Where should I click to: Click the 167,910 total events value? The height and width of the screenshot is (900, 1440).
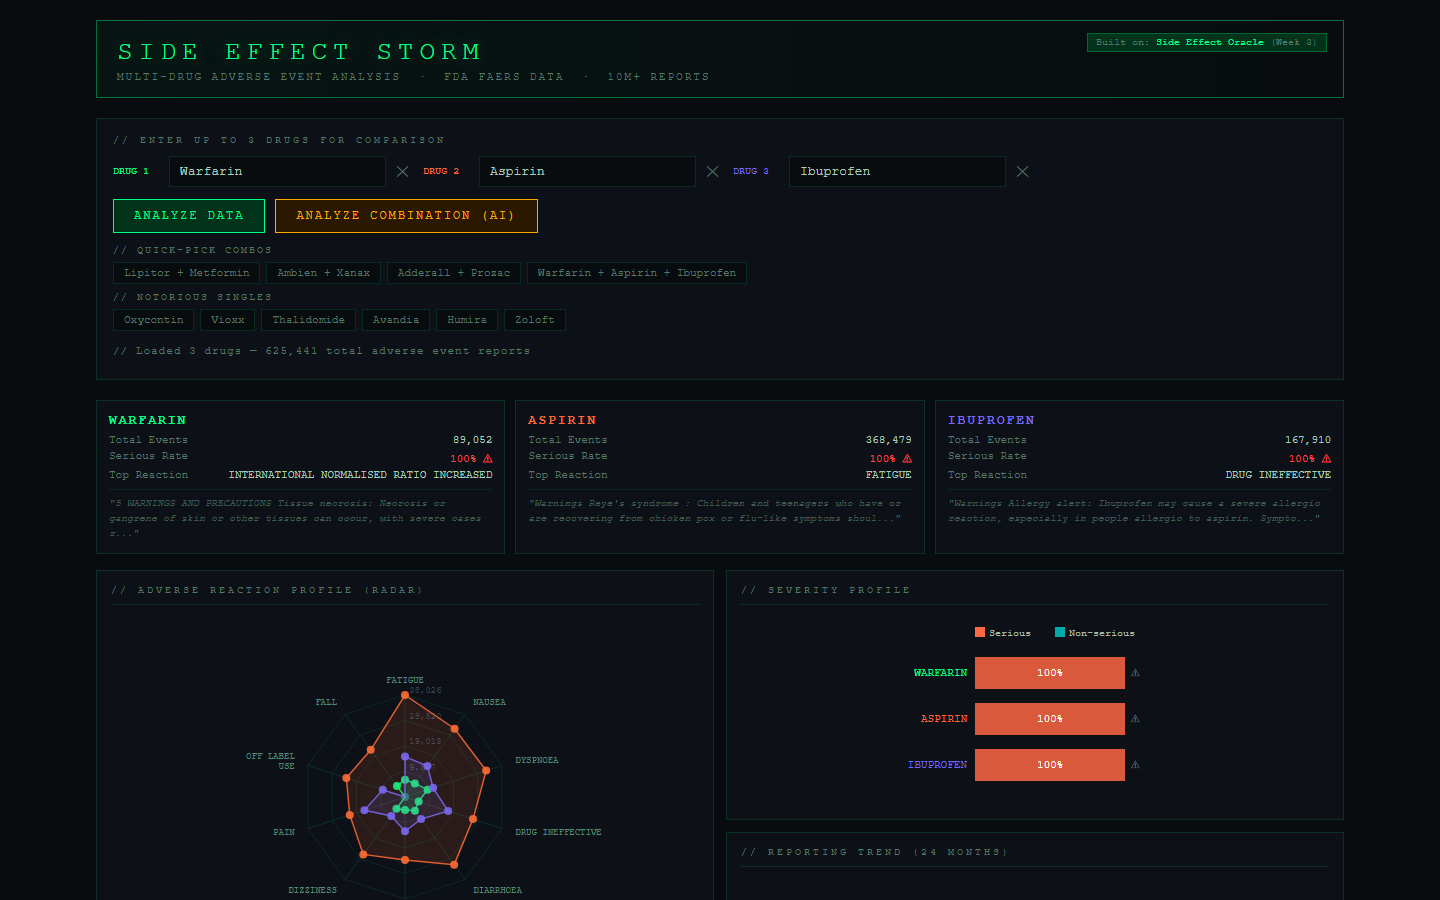[1308, 440]
